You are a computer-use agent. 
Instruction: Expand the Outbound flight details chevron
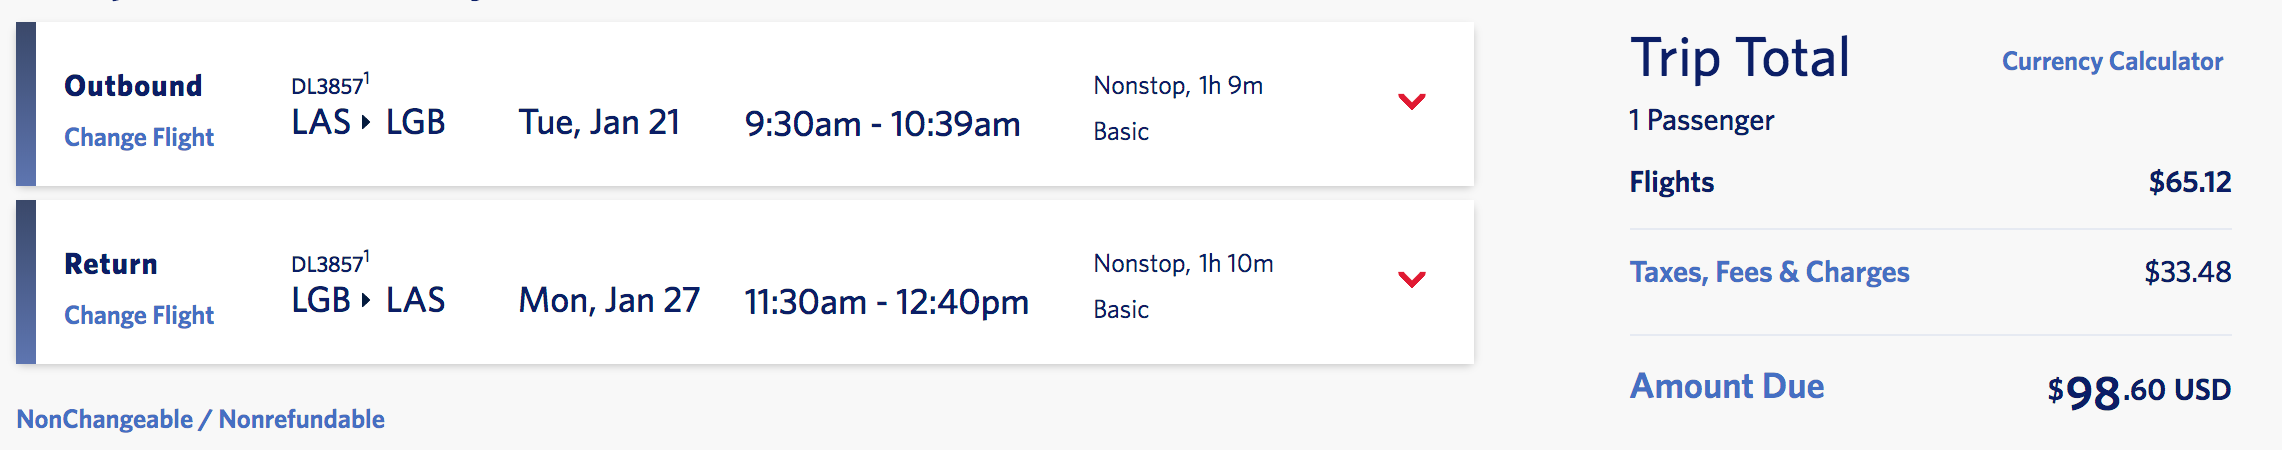pos(1411,102)
